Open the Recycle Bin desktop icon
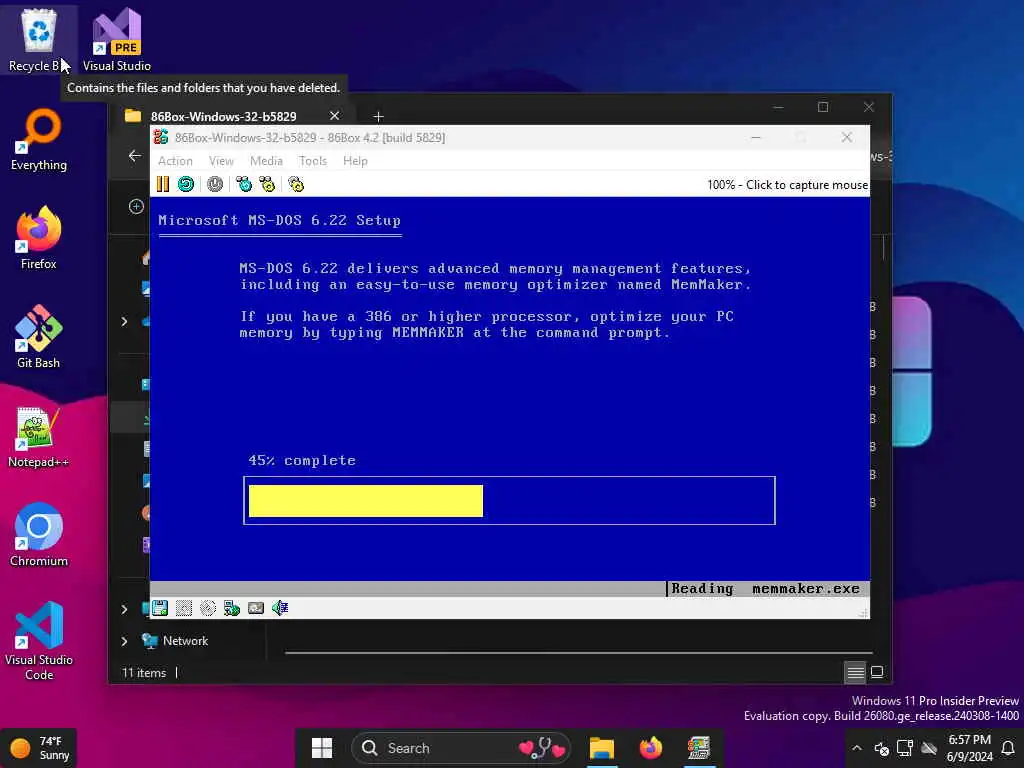The width and height of the screenshot is (1024, 768). click(x=39, y=39)
